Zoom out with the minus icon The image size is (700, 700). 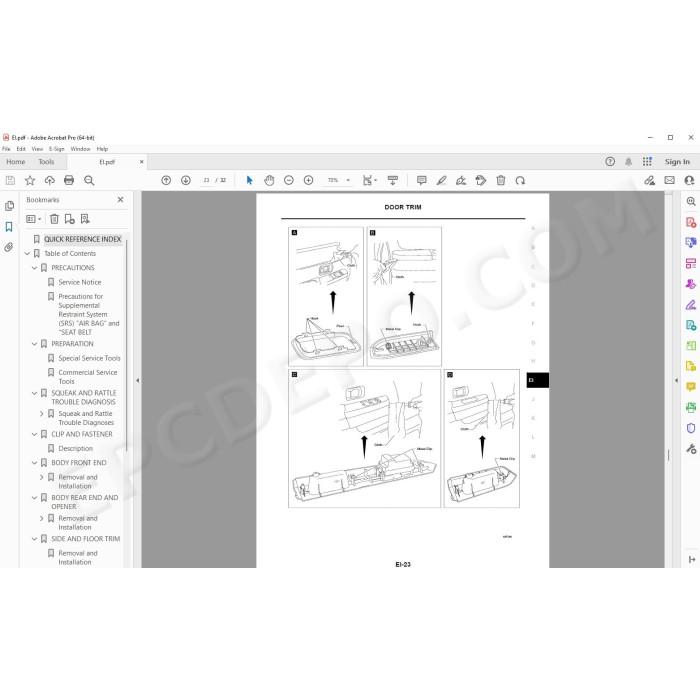point(289,180)
